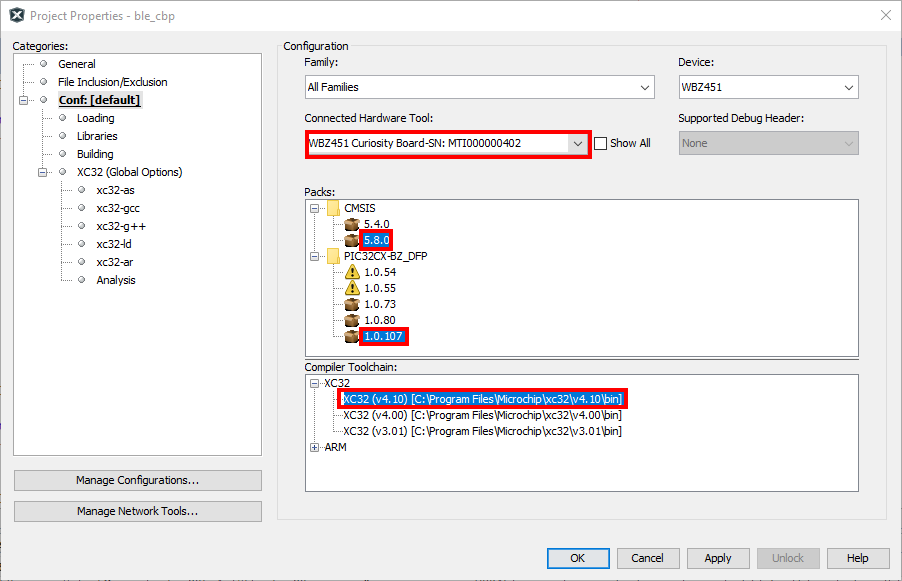Open the Loading category
The height and width of the screenshot is (581, 902).
click(95, 118)
